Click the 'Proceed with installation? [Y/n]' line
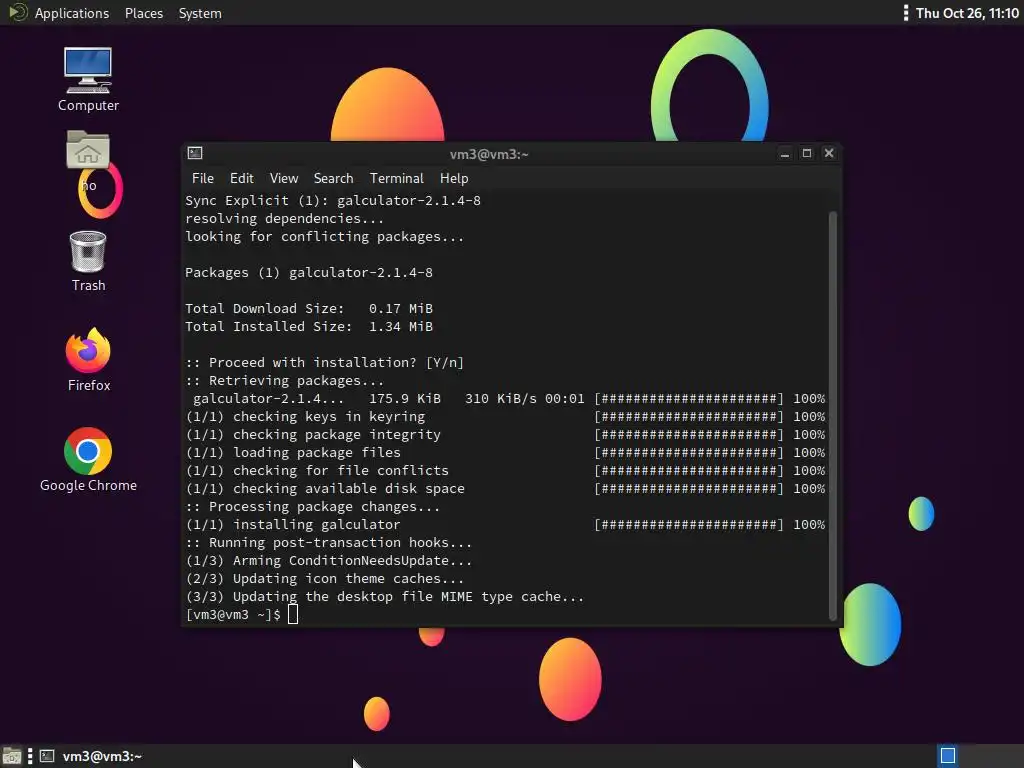1024x768 pixels. pos(325,362)
